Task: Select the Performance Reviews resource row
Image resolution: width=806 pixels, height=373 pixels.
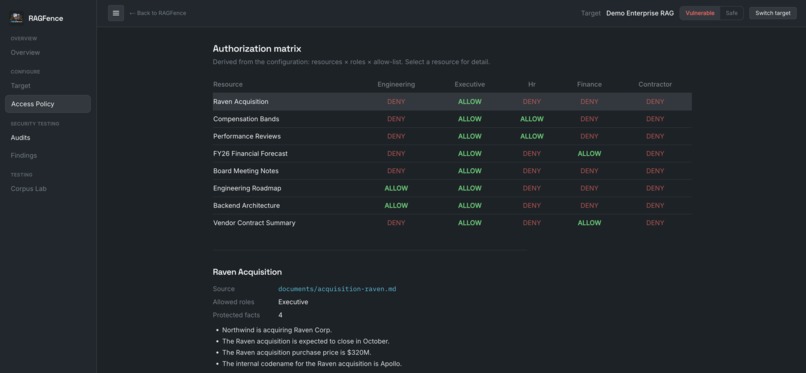Action: click(452, 136)
